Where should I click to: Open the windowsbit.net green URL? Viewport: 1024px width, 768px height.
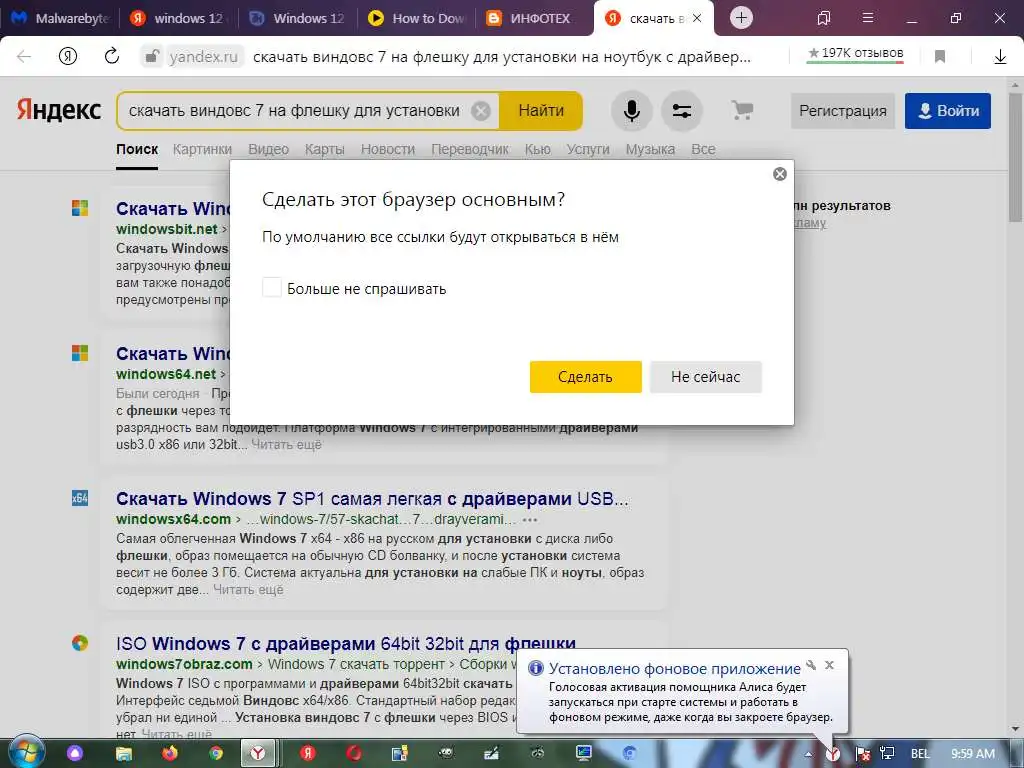(x=167, y=229)
